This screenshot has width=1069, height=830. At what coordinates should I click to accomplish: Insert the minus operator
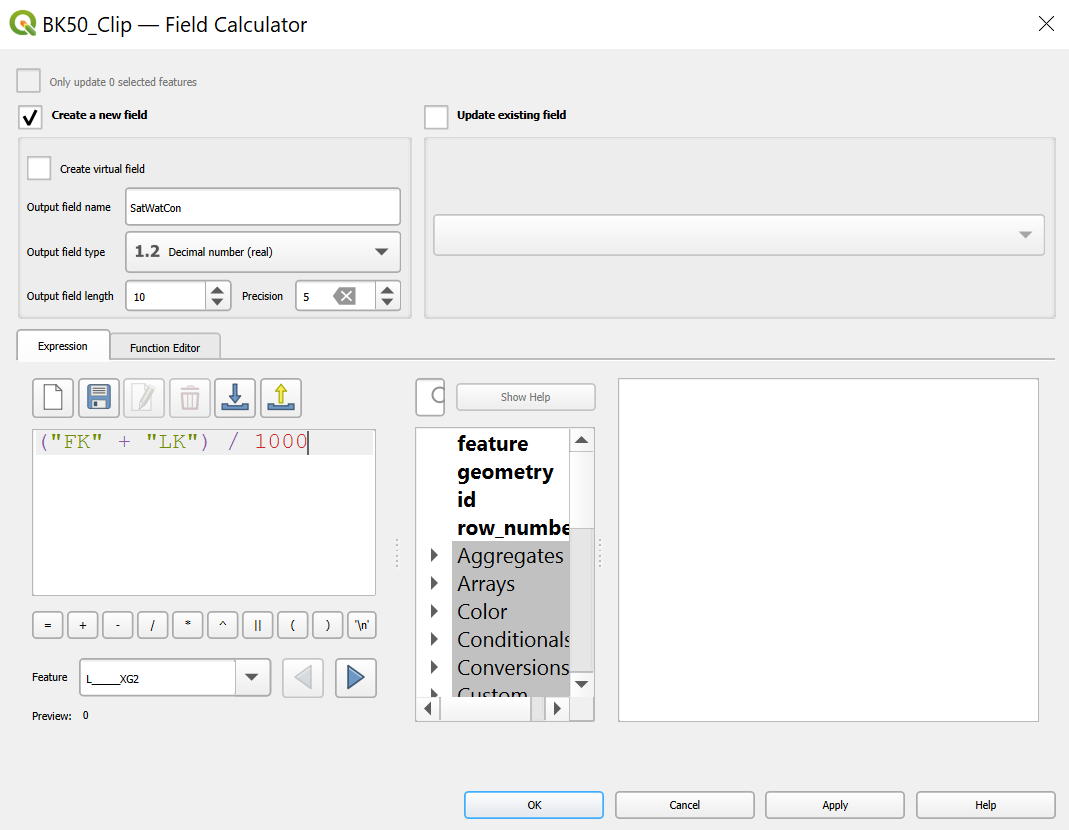tap(118, 625)
